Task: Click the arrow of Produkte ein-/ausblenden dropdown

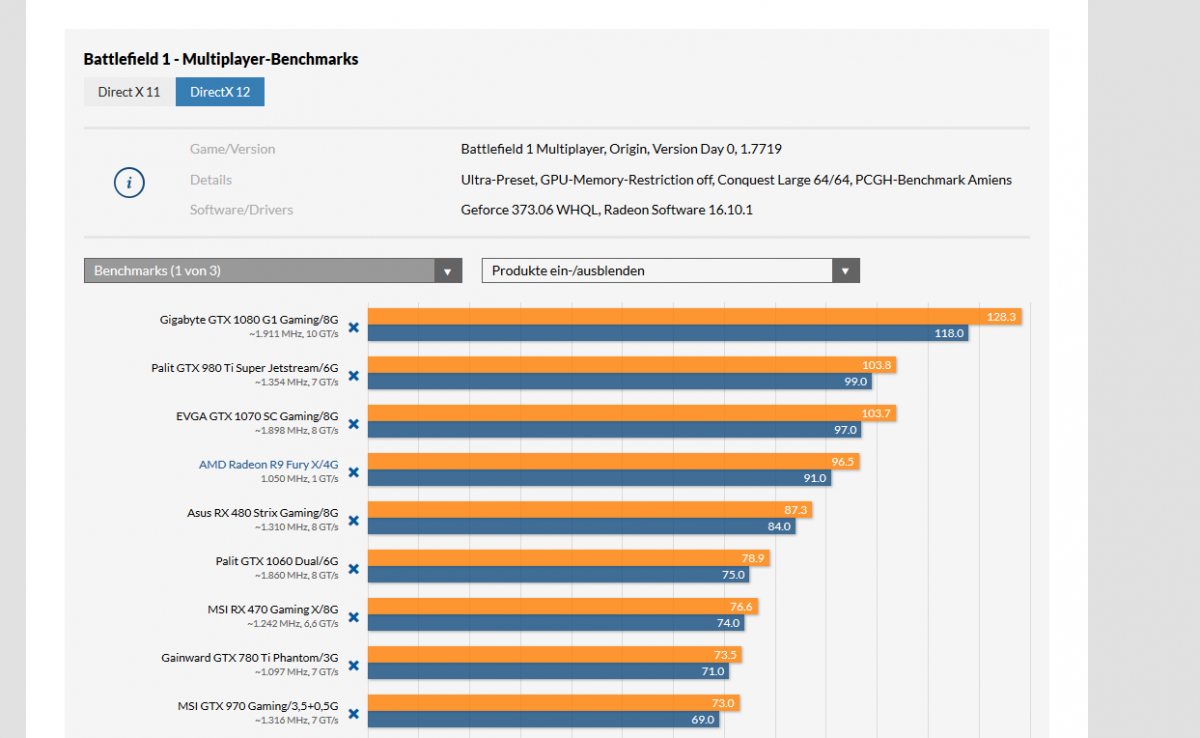Action: [846, 271]
